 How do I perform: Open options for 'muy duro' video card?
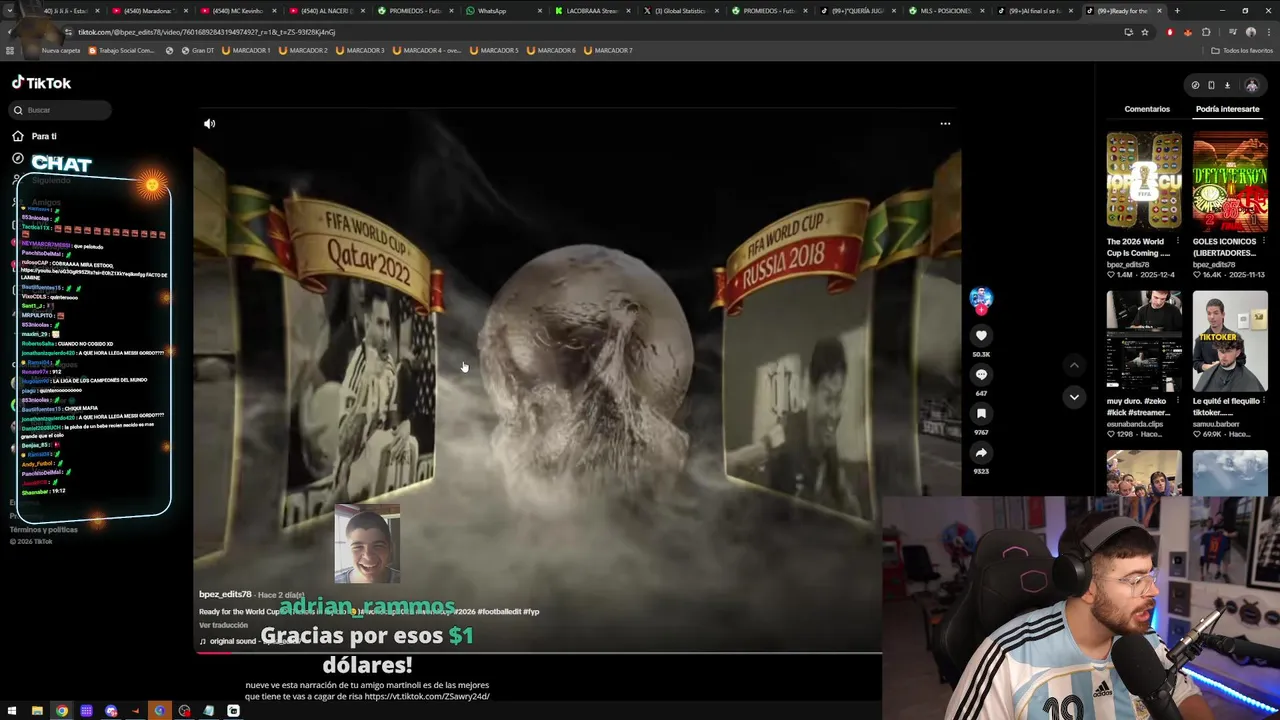(1179, 402)
